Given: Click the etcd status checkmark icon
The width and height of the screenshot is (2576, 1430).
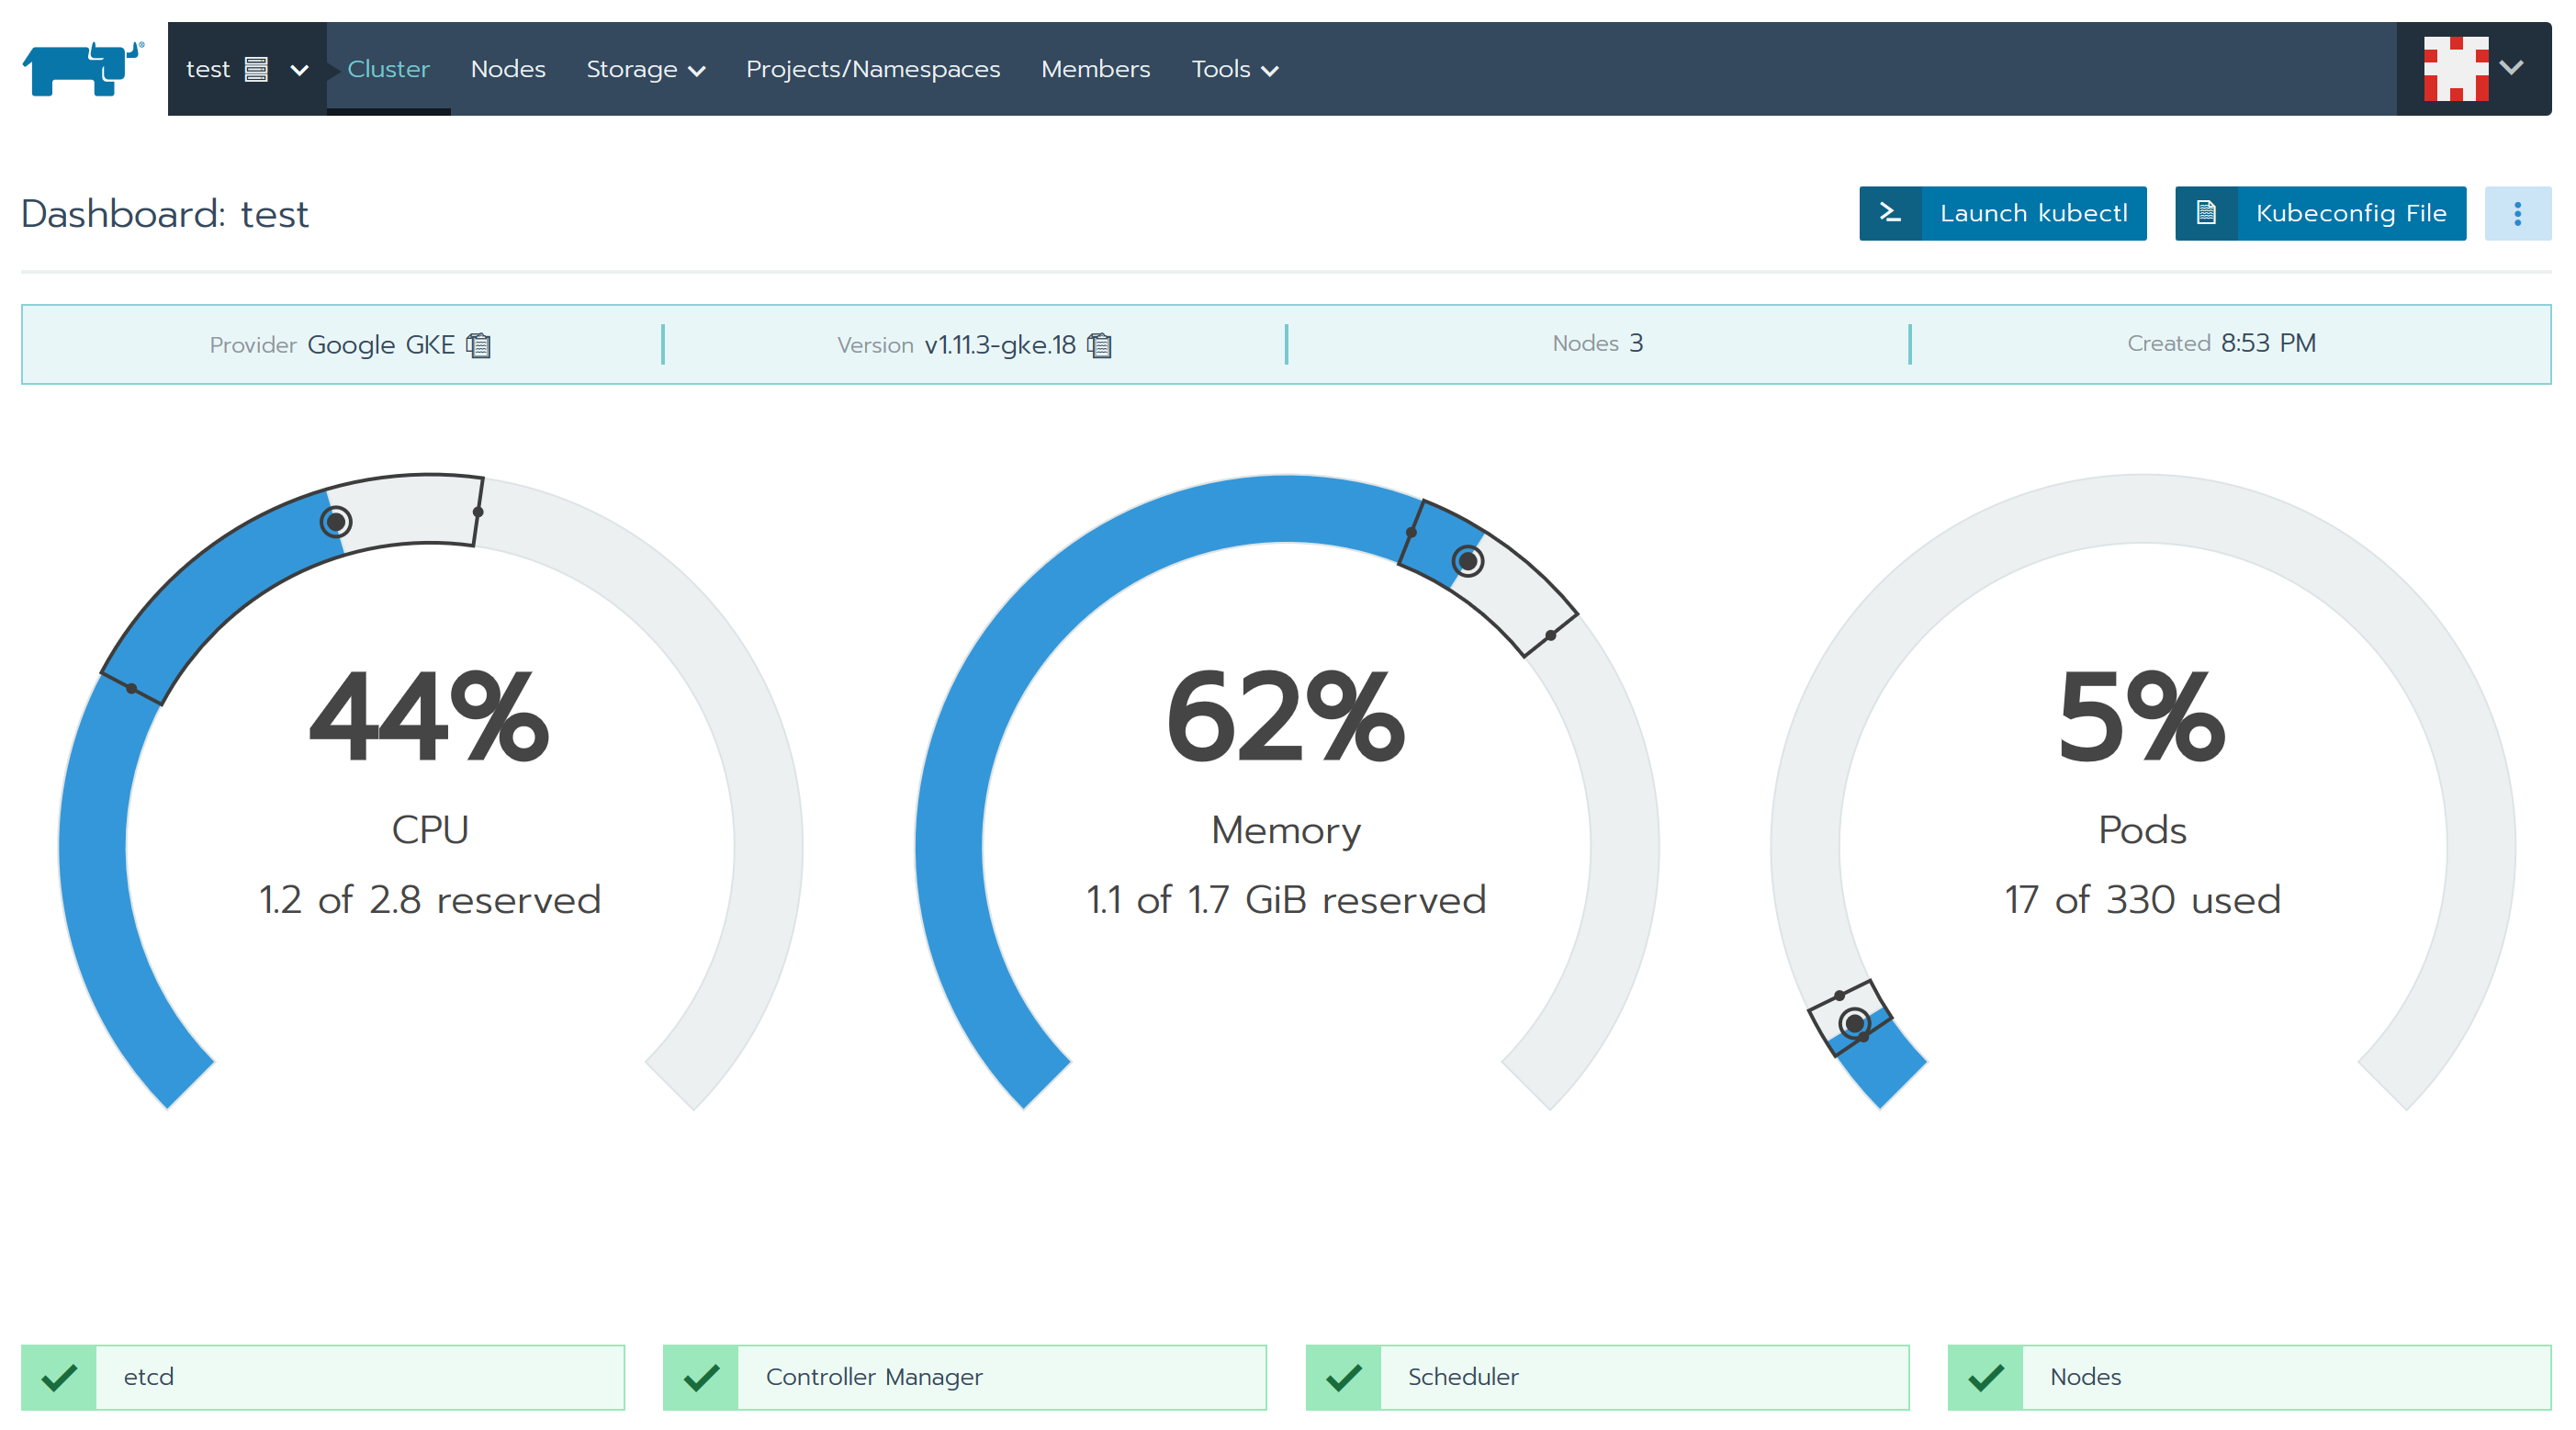Looking at the screenshot, I should [59, 1377].
